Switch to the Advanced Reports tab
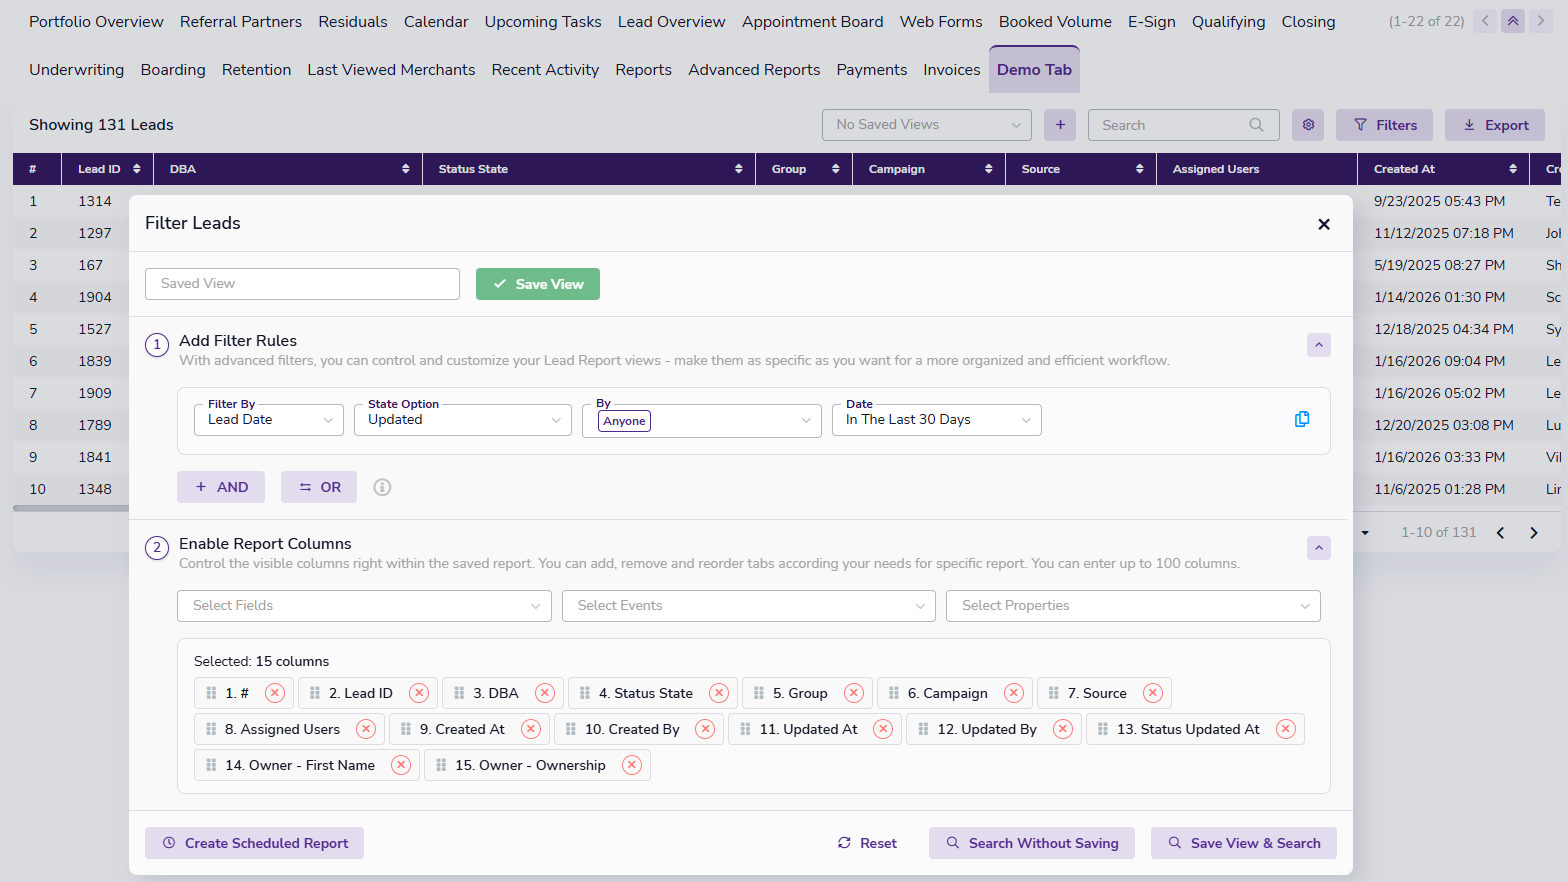Screen dimensions: 1568x882 [753, 70]
